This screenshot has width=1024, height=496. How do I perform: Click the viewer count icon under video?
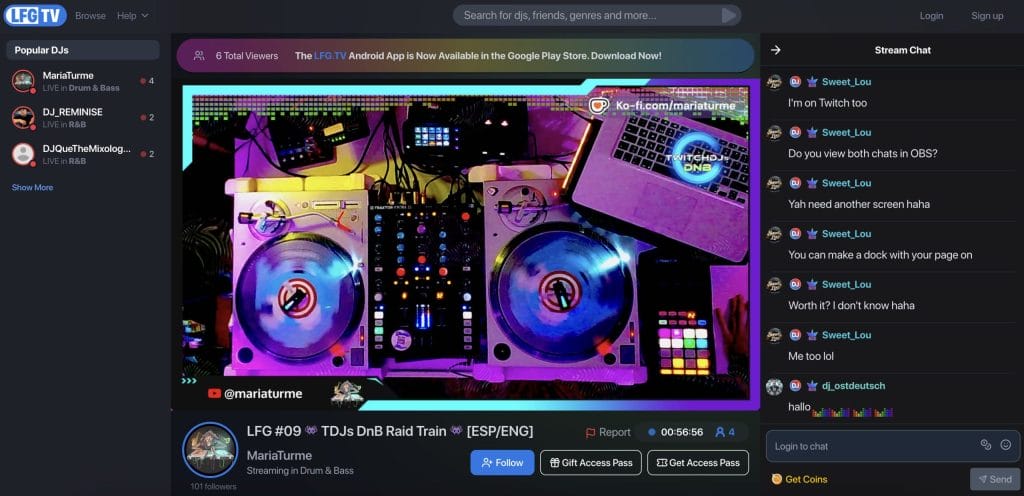click(720, 432)
